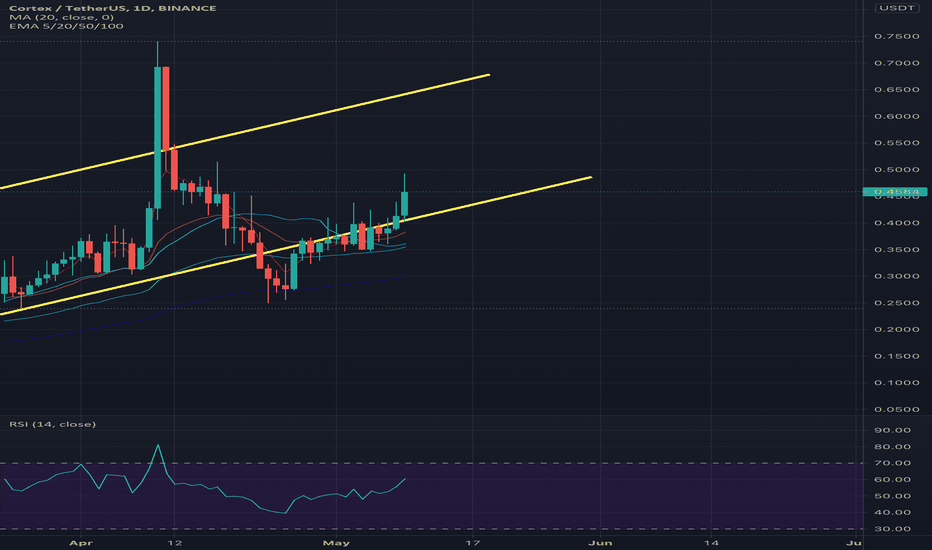Click the Jun date axis label
This screenshot has height=550, width=932.
[600, 542]
